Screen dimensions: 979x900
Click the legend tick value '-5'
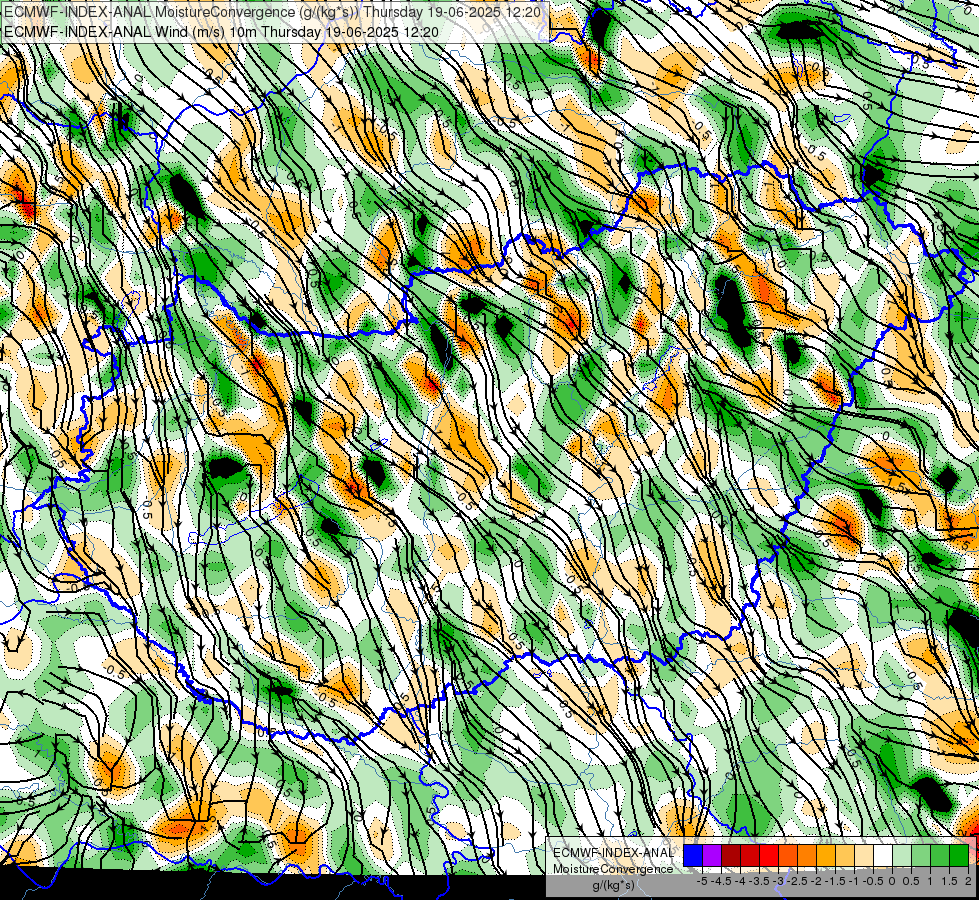pos(702,881)
